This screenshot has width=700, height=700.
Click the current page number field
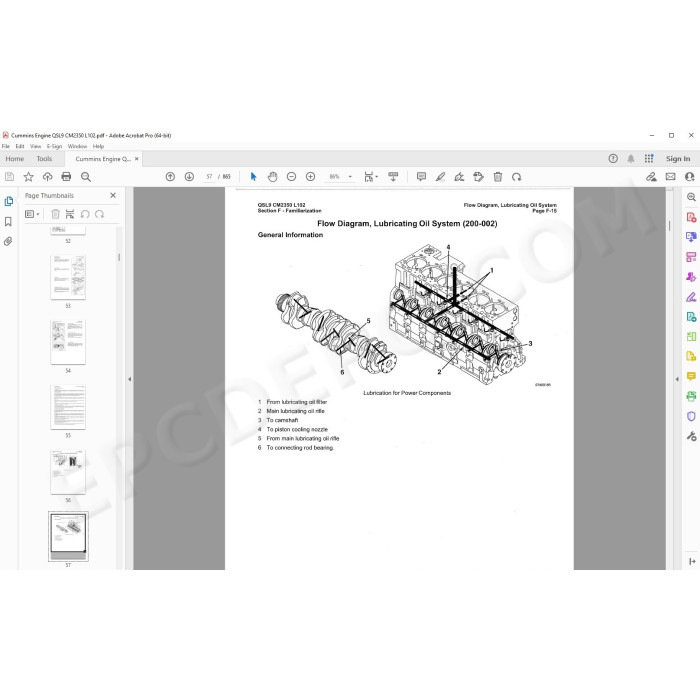click(209, 177)
